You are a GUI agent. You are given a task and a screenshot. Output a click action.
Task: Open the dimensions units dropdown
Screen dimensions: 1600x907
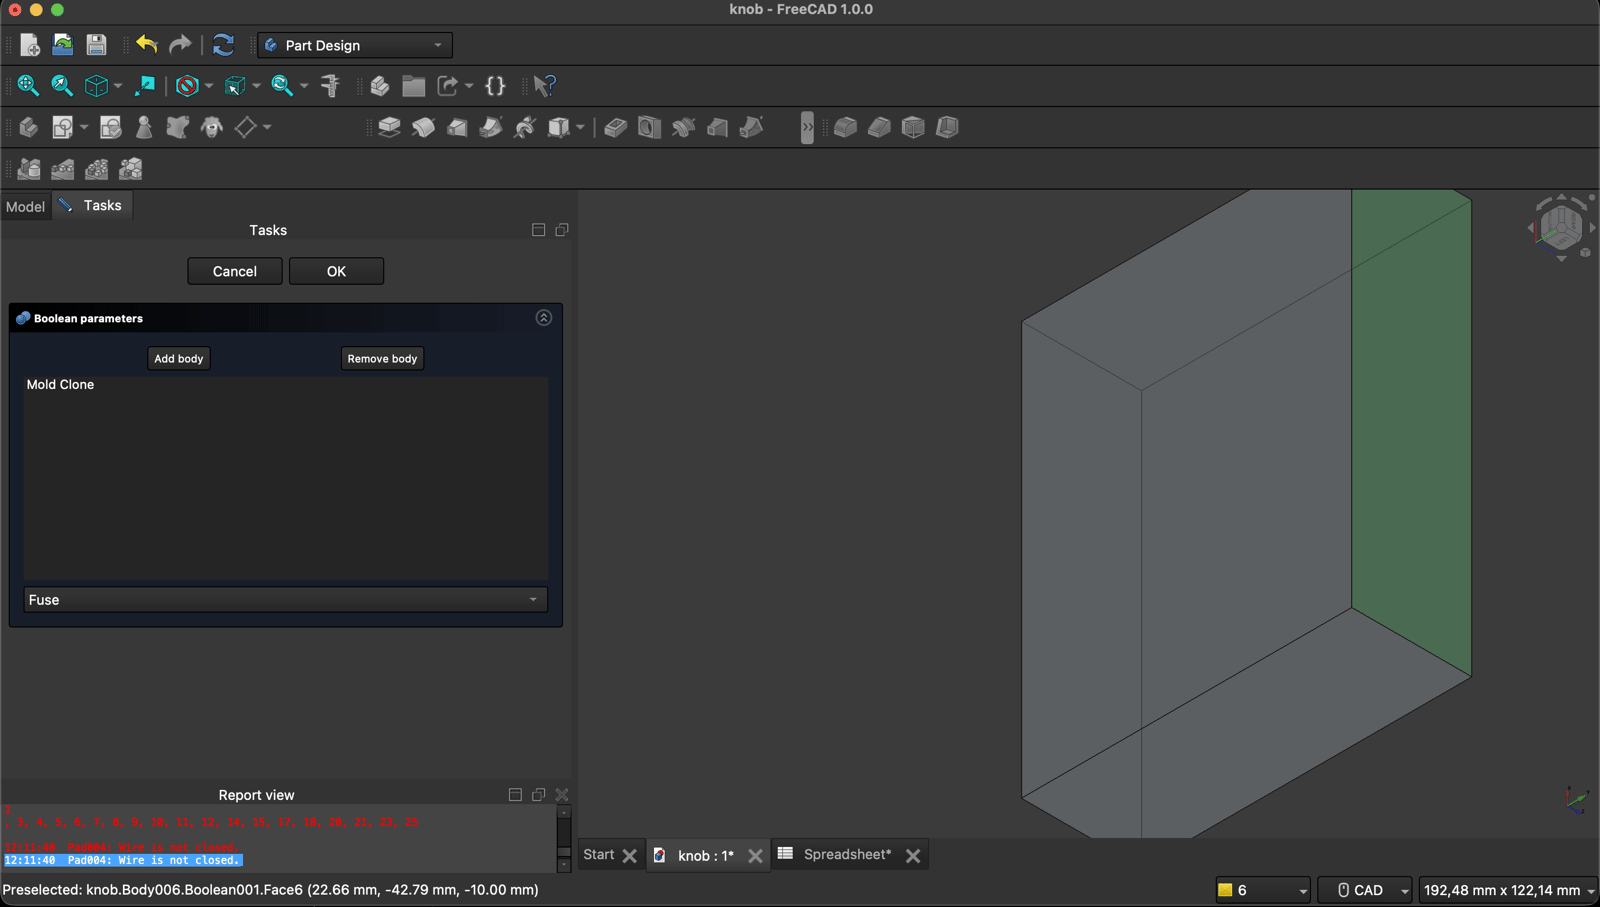click(1509, 890)
